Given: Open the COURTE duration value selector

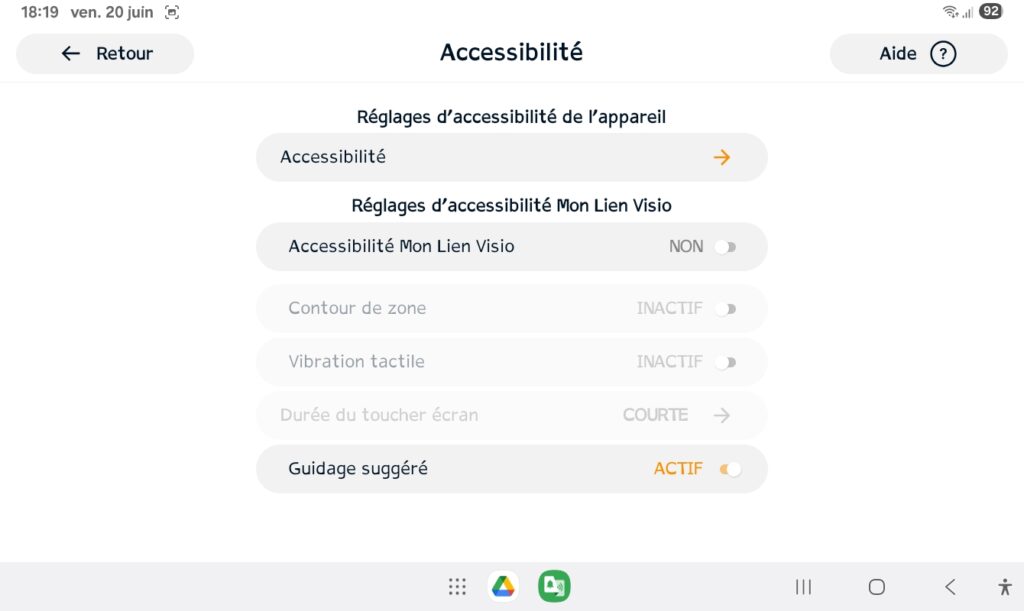Looking at the screenshot, I should pos(655,415).
